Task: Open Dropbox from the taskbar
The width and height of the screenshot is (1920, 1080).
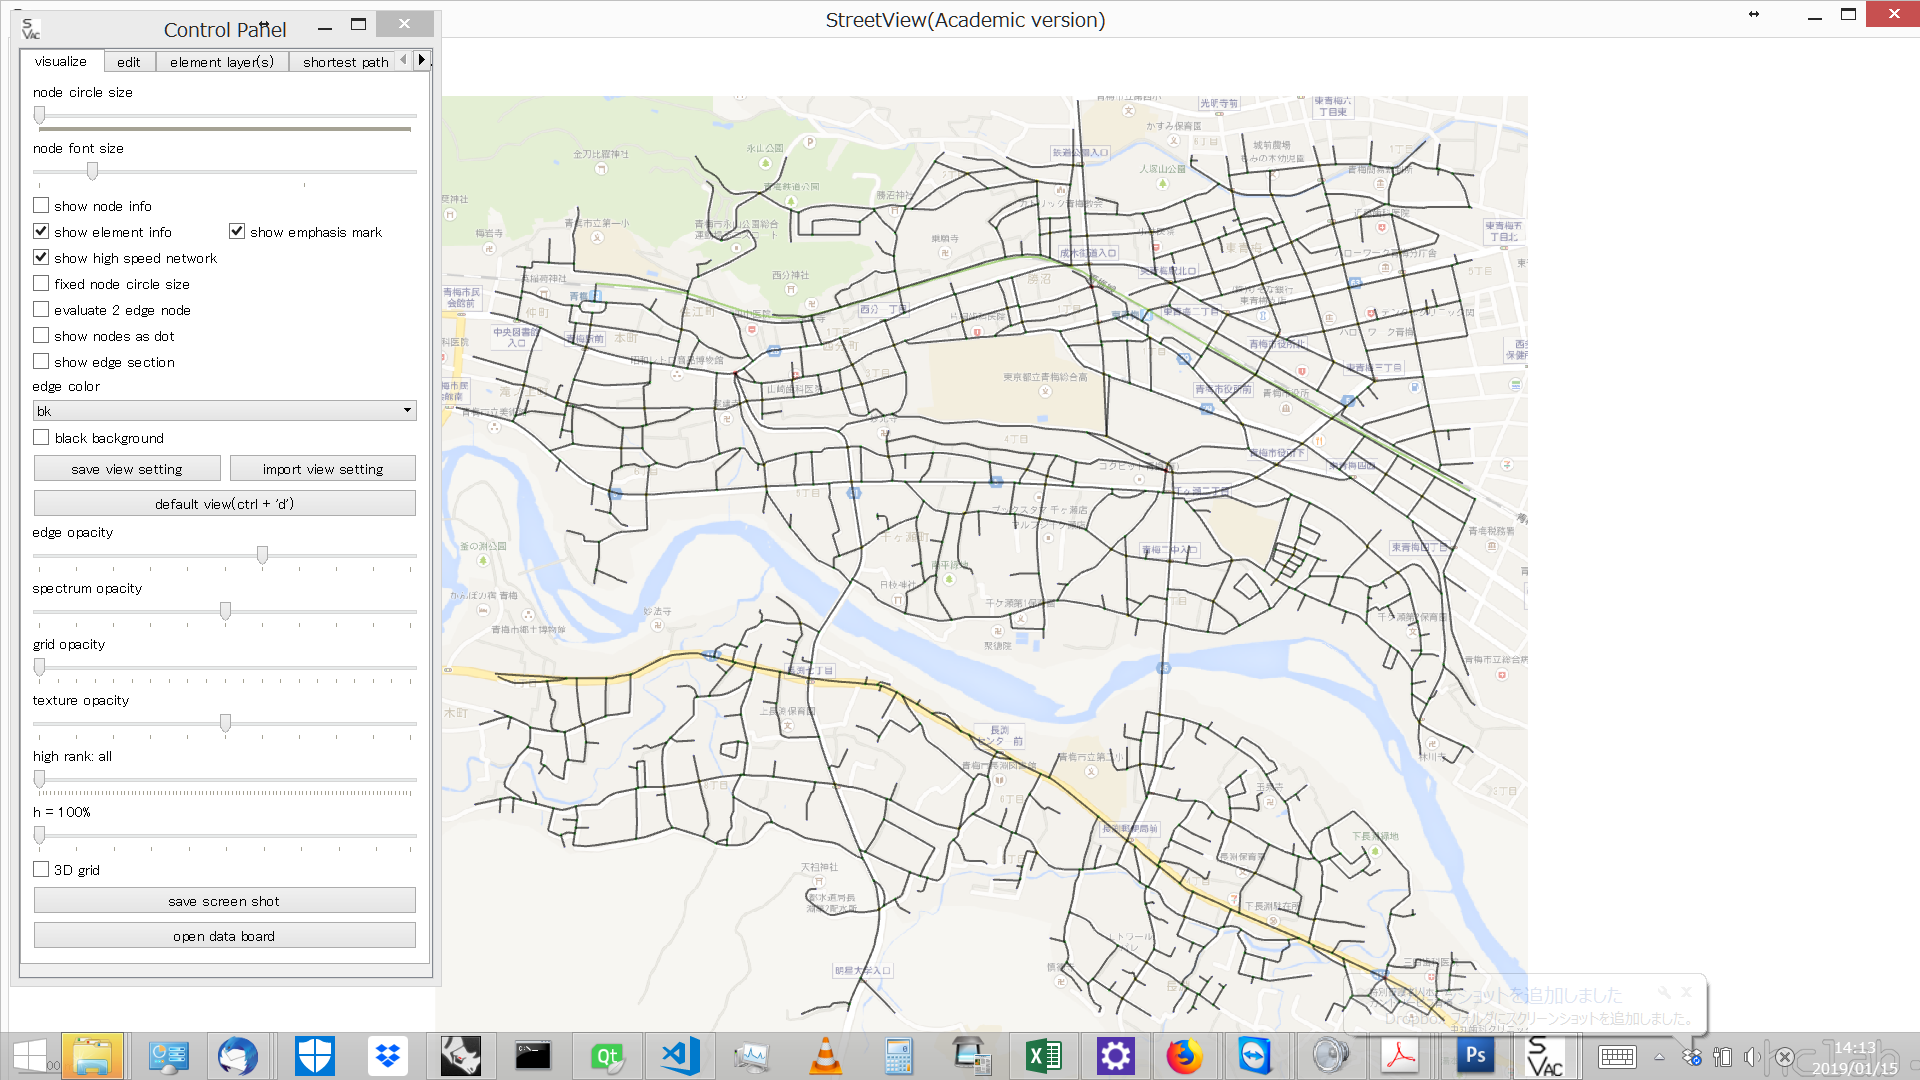Action: (388, 1056)
